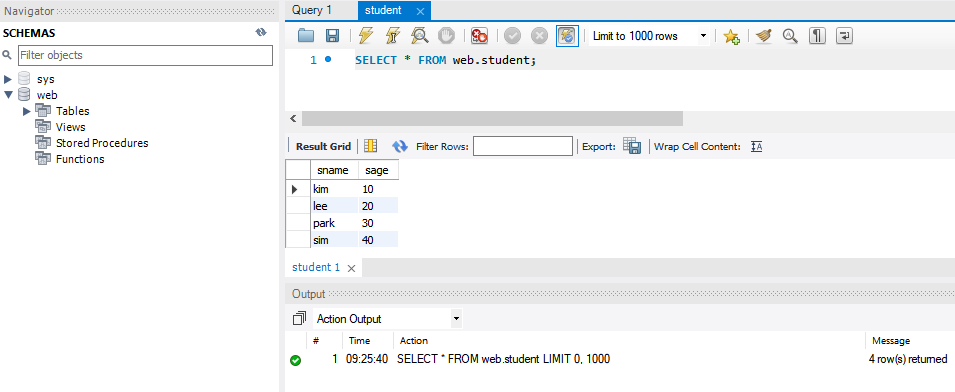955x392 pixels.
Task: Select the student 1 result tab
Action: [x=316, y=267]
